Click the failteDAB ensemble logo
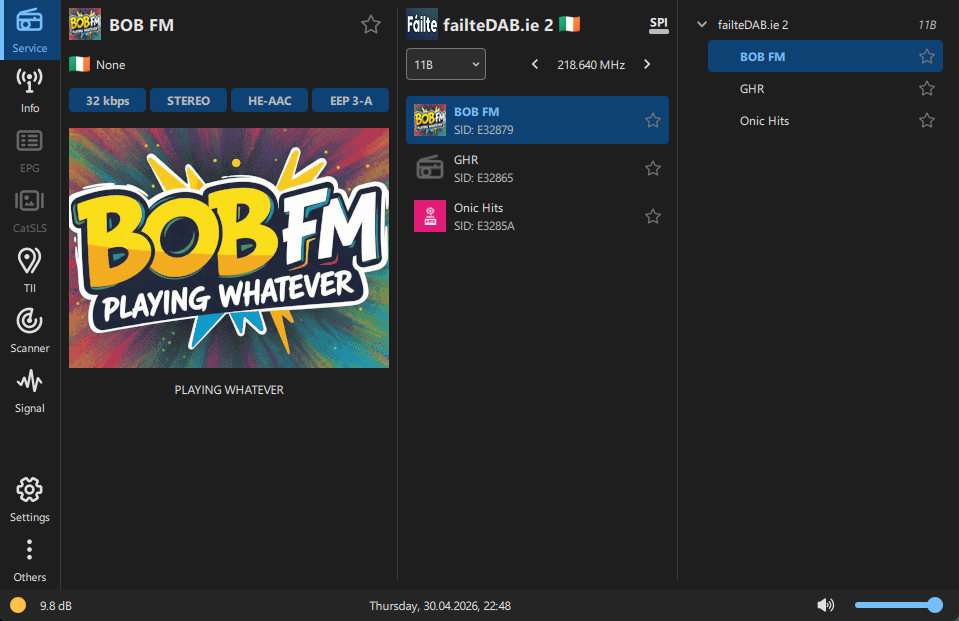 pos(422,24)
